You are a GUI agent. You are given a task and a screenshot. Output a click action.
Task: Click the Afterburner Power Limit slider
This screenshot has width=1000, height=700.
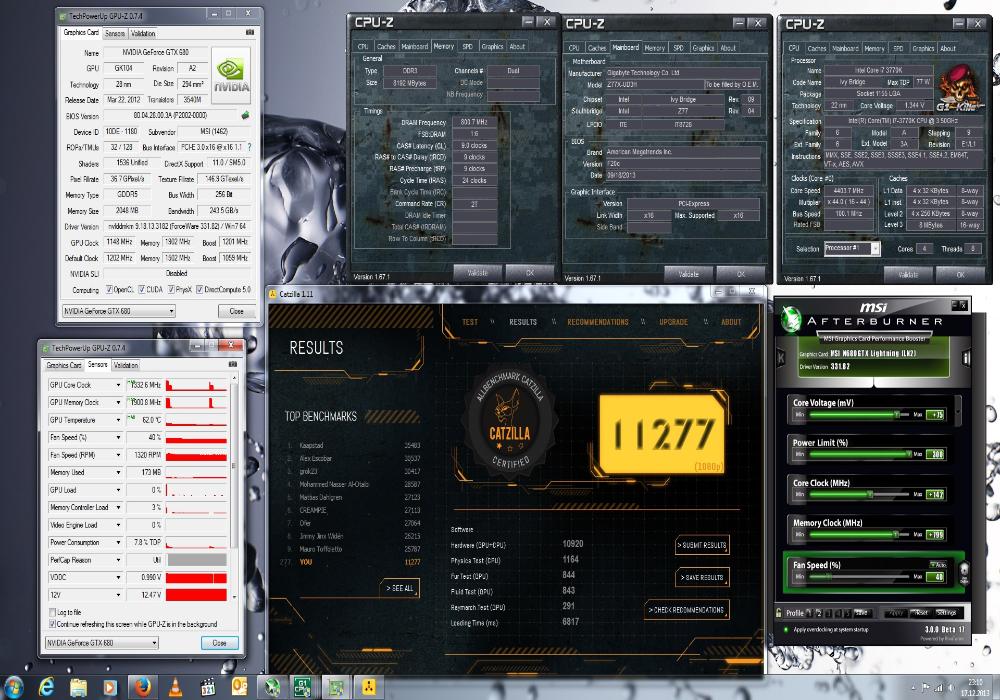click(x=858, y=454)
